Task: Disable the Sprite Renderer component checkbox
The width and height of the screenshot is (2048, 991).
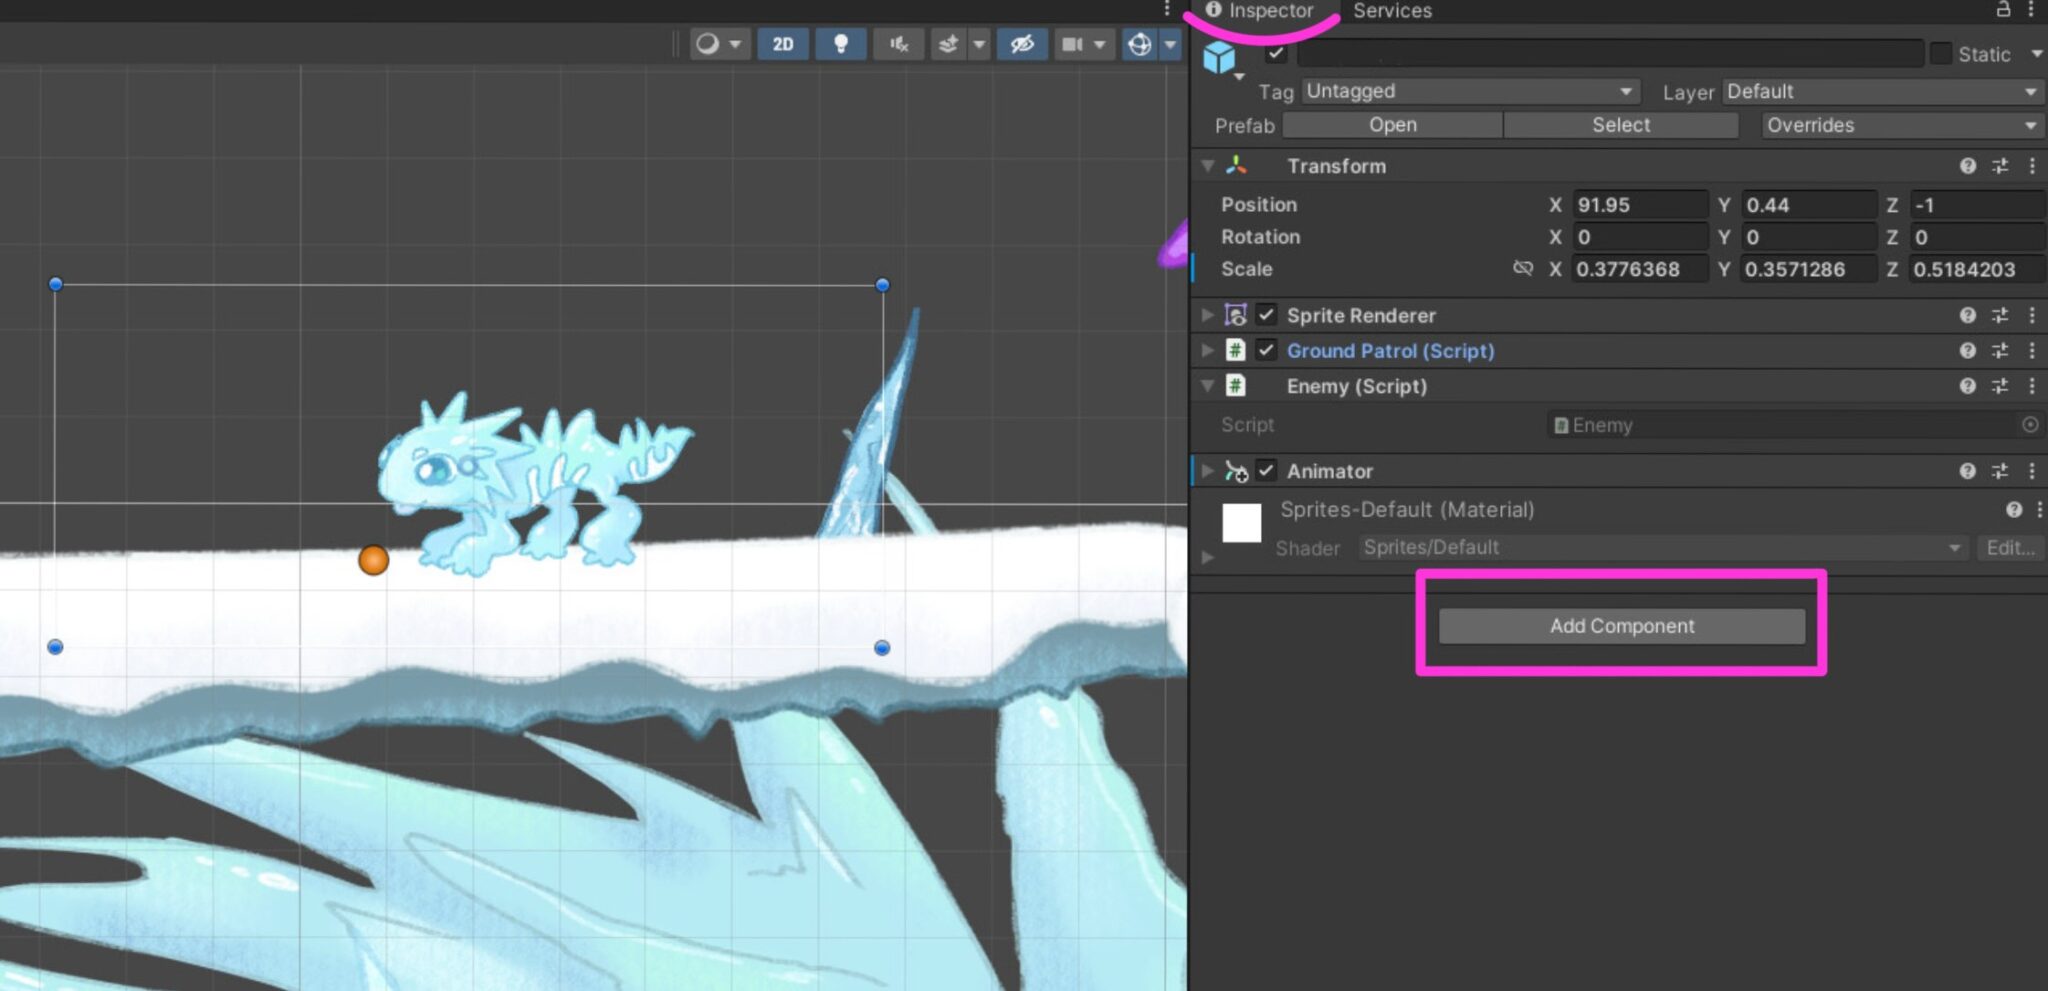Action: point(1266,315)
